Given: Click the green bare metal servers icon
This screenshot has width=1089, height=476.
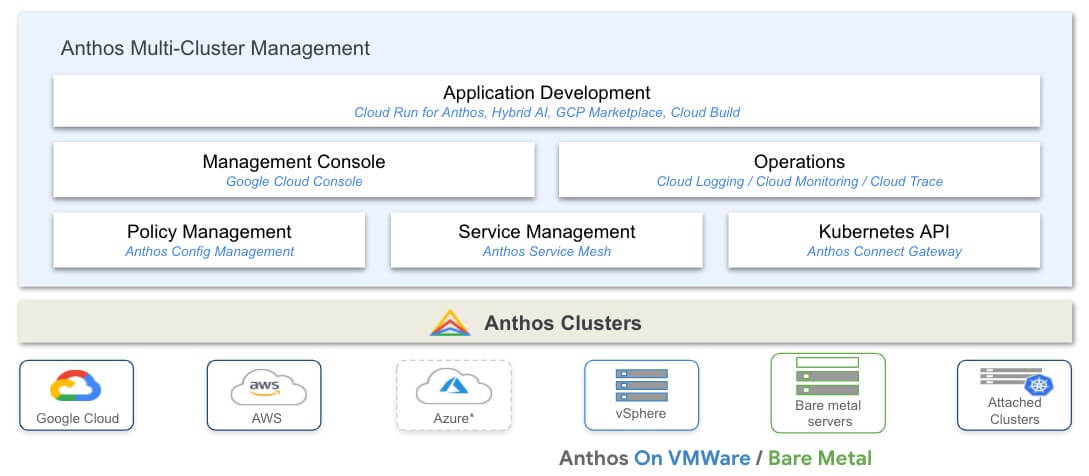Looking at the screenshot, I should pos(827,376).
